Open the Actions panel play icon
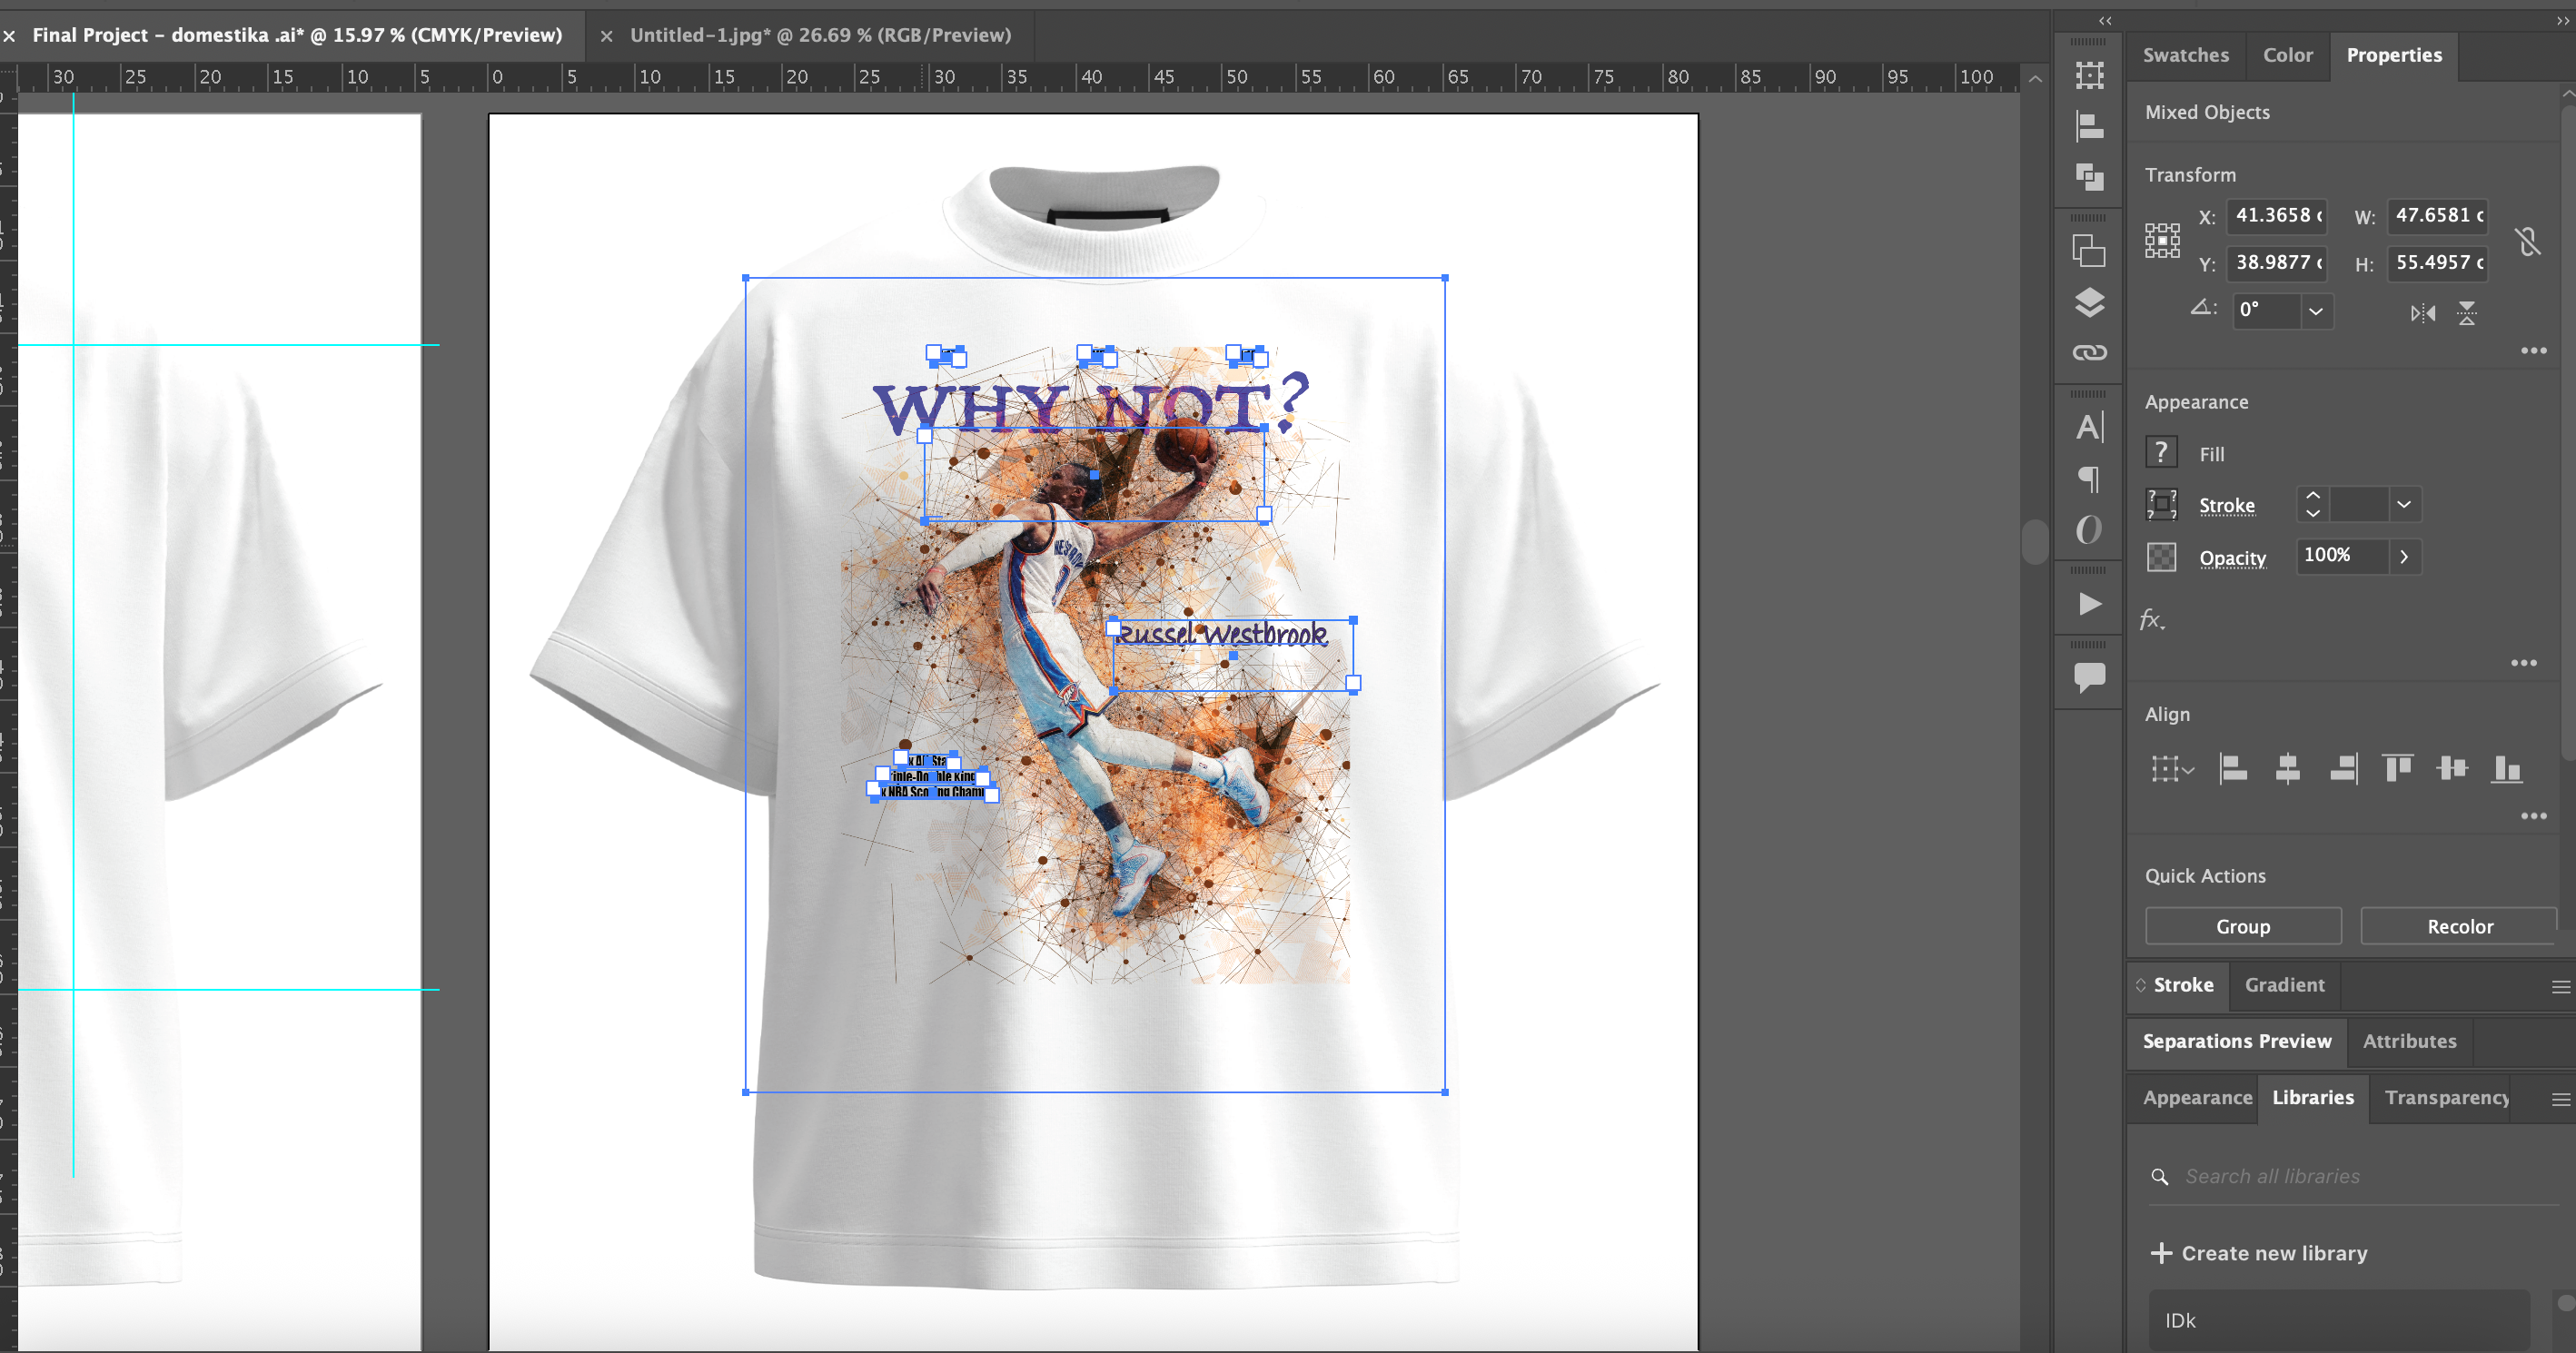Screen dimensions: 2576x1353 (2089, 604)
